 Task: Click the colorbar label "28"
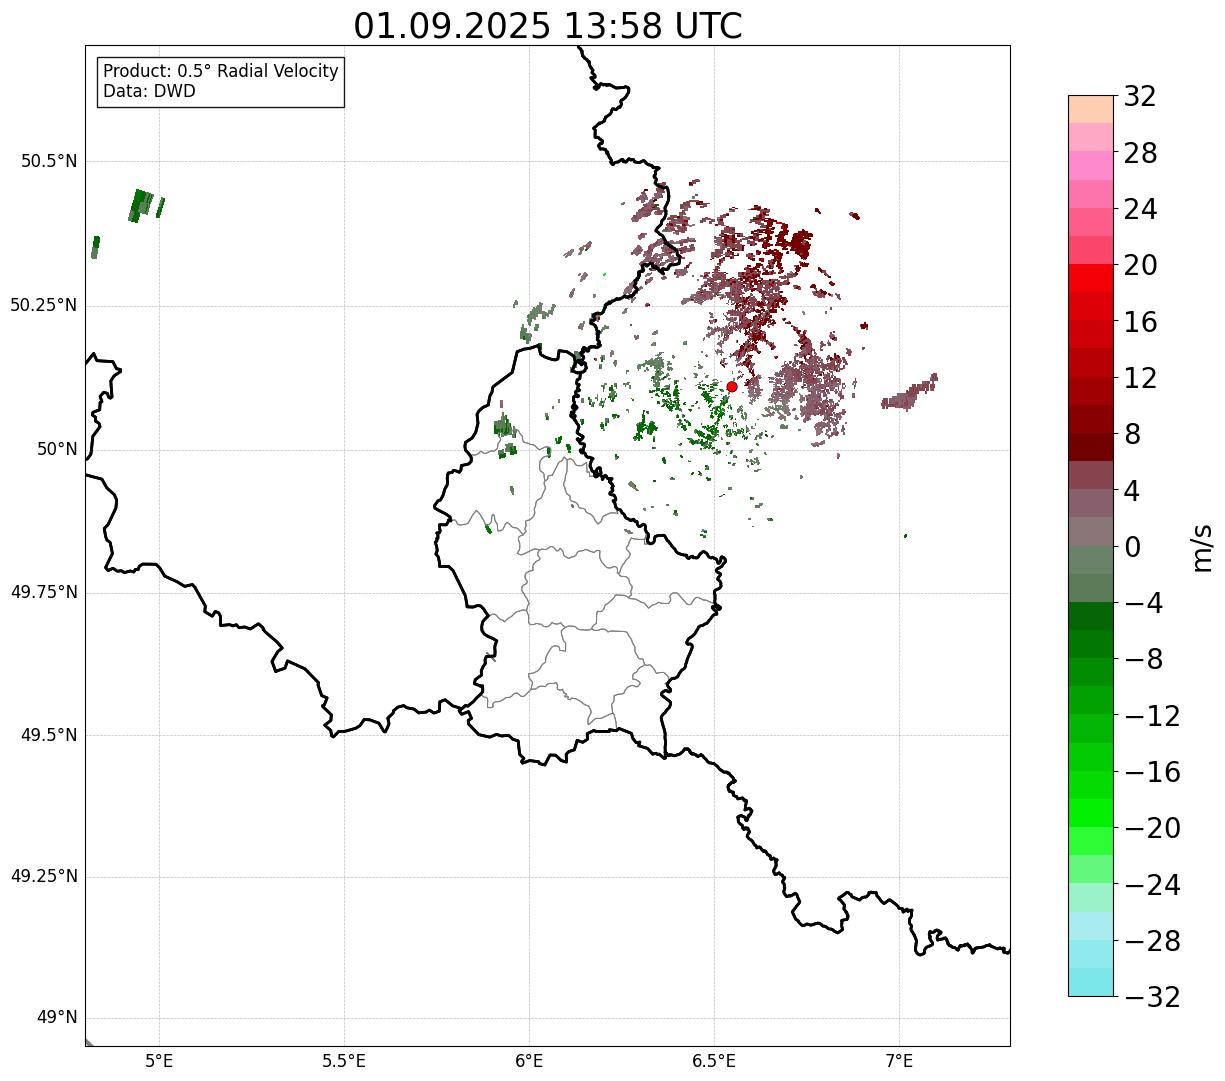tap(1140, 153)
